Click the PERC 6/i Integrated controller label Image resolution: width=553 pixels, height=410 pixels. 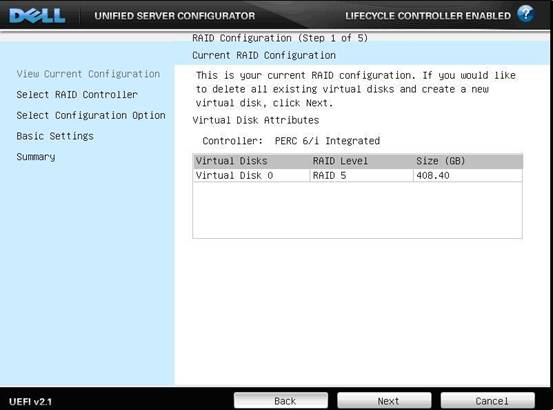point(327,141)
